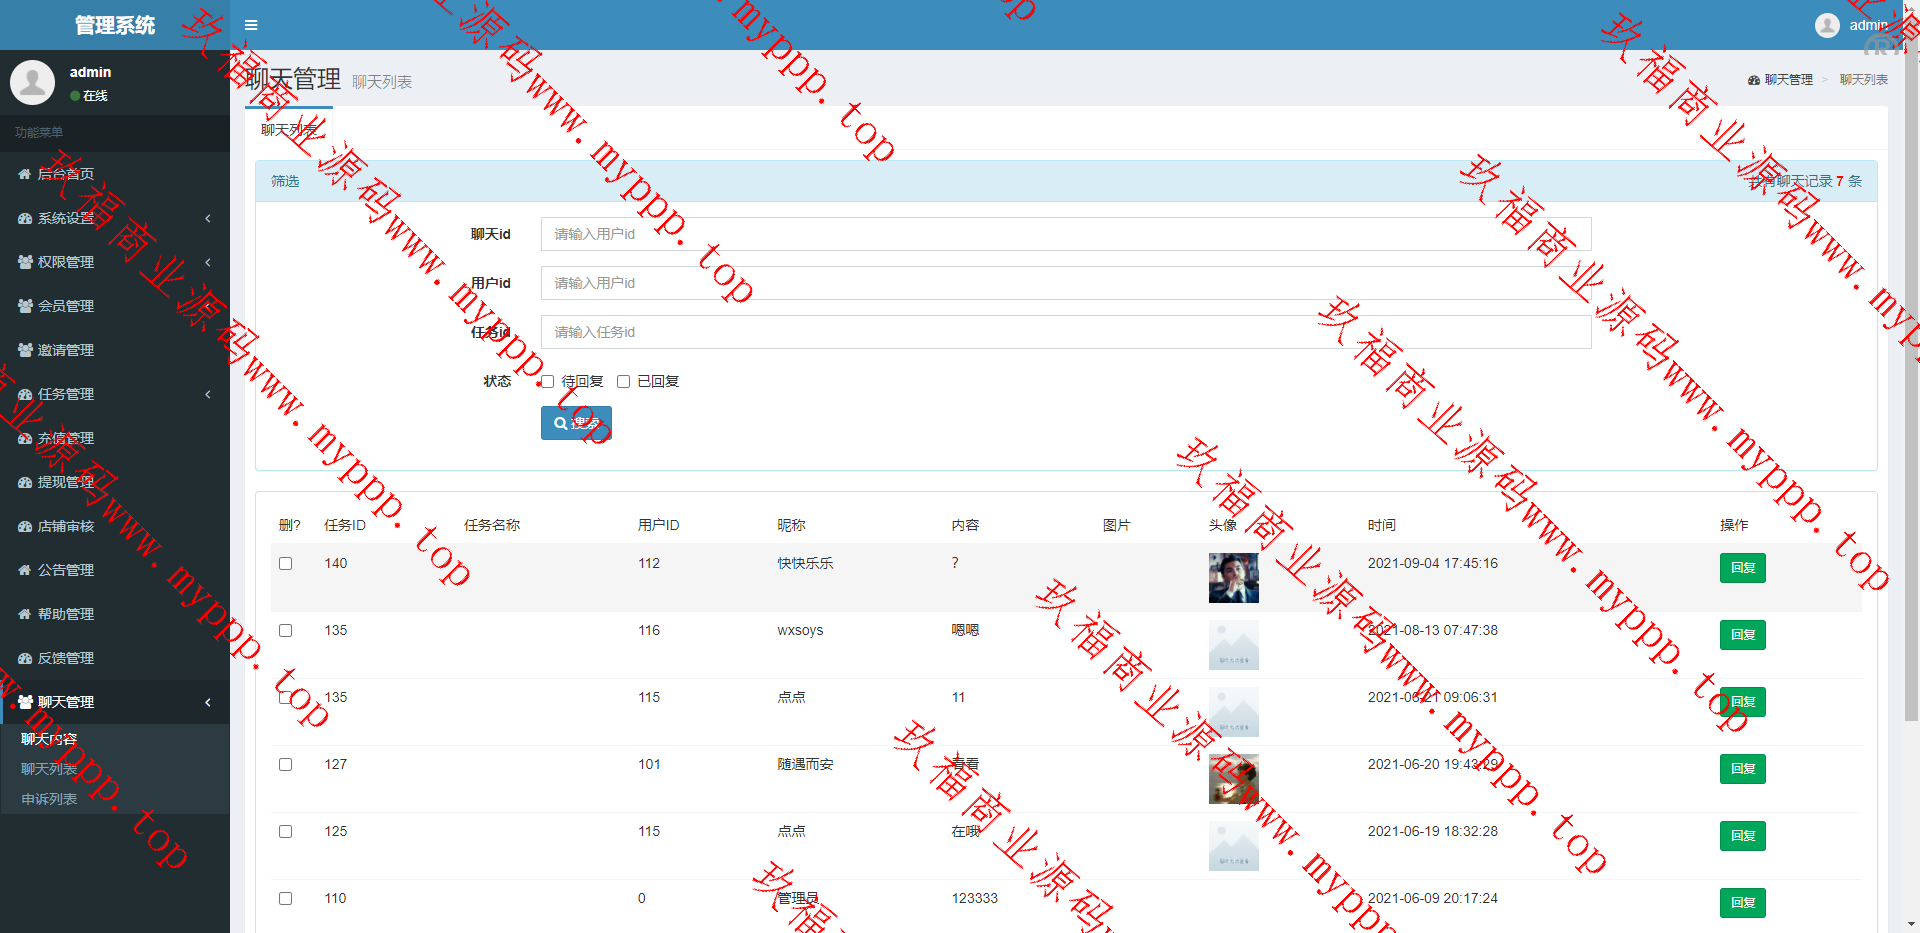Image resolution: width=1920 pixels, height=933 pixels.
Task: Click the users icon beside 邀请管理
Action: pos(25,350)
